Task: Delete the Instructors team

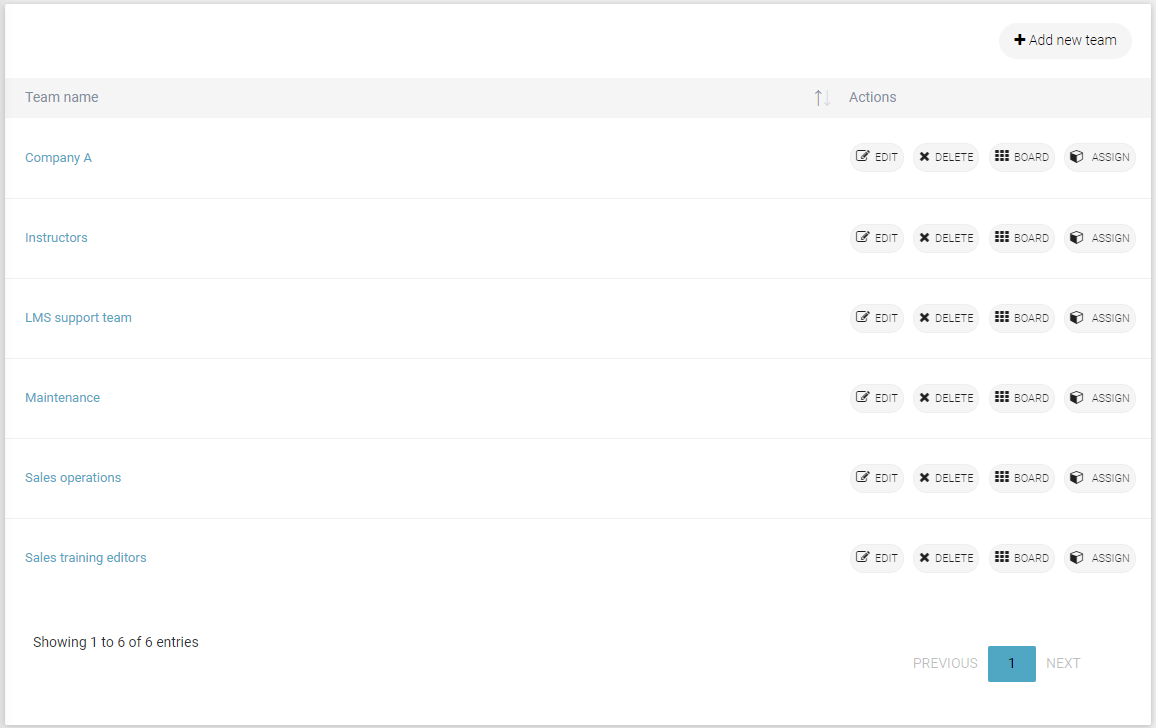Action: [946, 238]
